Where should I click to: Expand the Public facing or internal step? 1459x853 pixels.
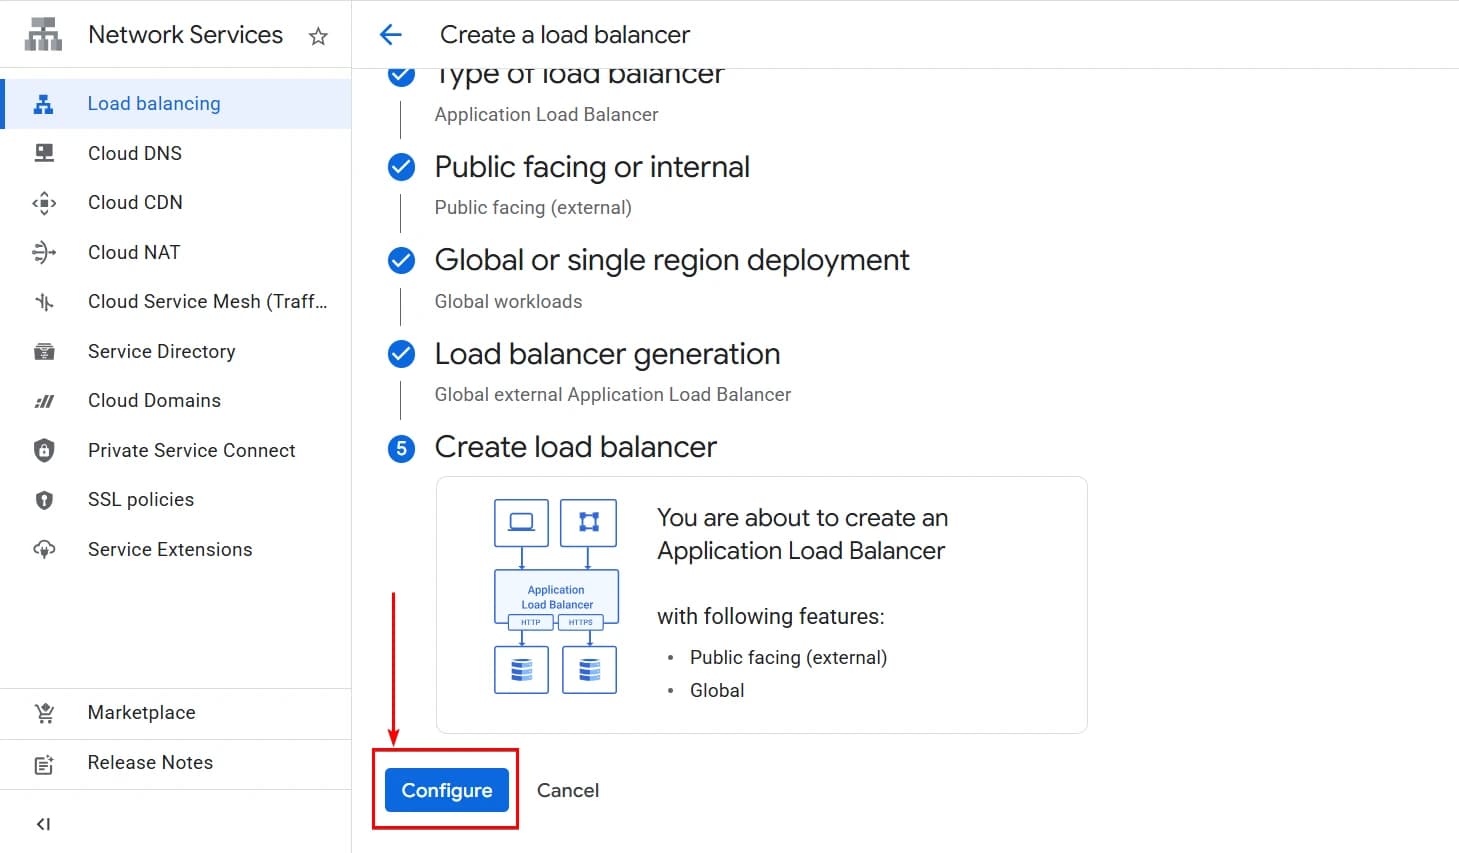click(592, 167)
